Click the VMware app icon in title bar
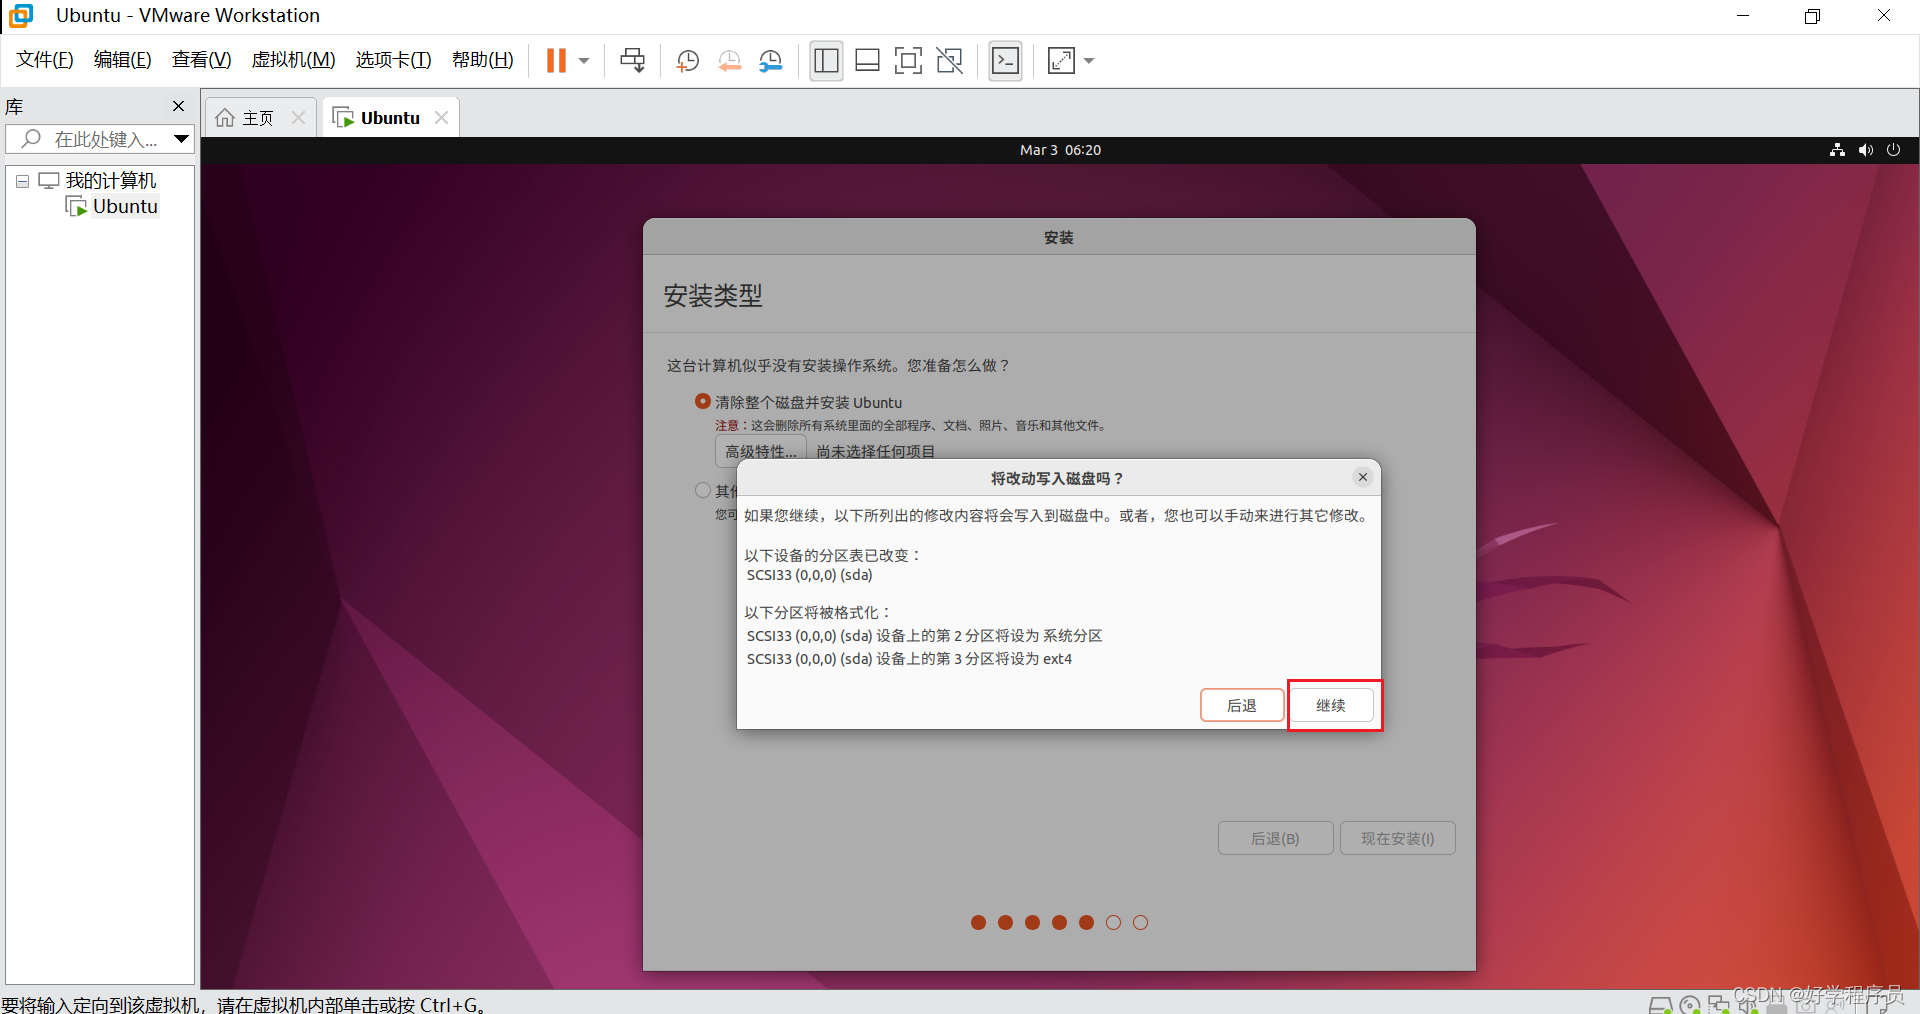This screenshot has width=1920, height=1014. pyautogui.click(x=21, y=15)
